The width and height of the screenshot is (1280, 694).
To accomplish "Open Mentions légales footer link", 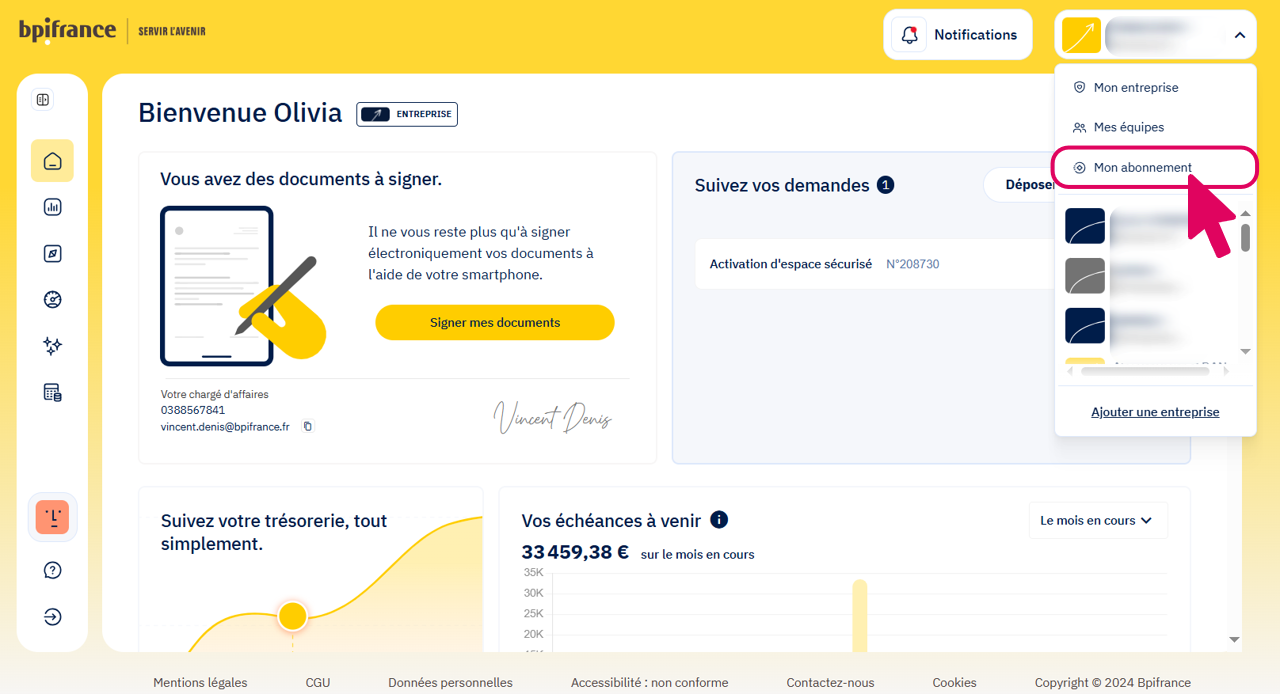I will coord(200,682).
